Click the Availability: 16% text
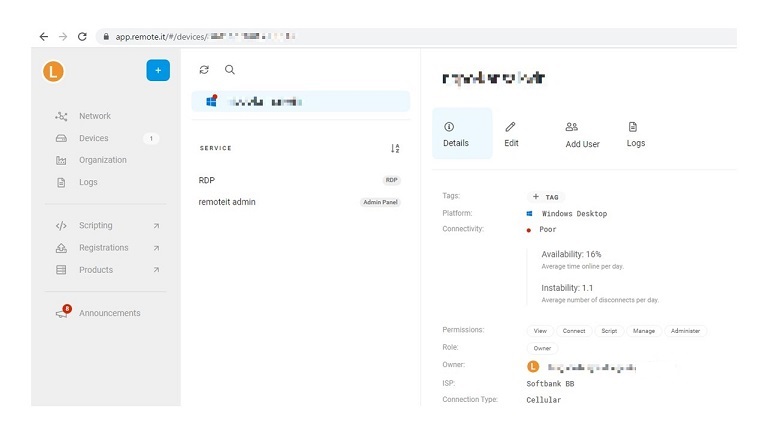 pos(571,254)
